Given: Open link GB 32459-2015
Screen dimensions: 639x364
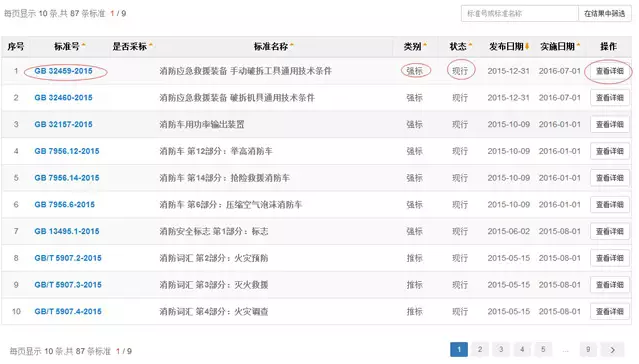Looking at the screenshot, I should (x=63, y=71).
